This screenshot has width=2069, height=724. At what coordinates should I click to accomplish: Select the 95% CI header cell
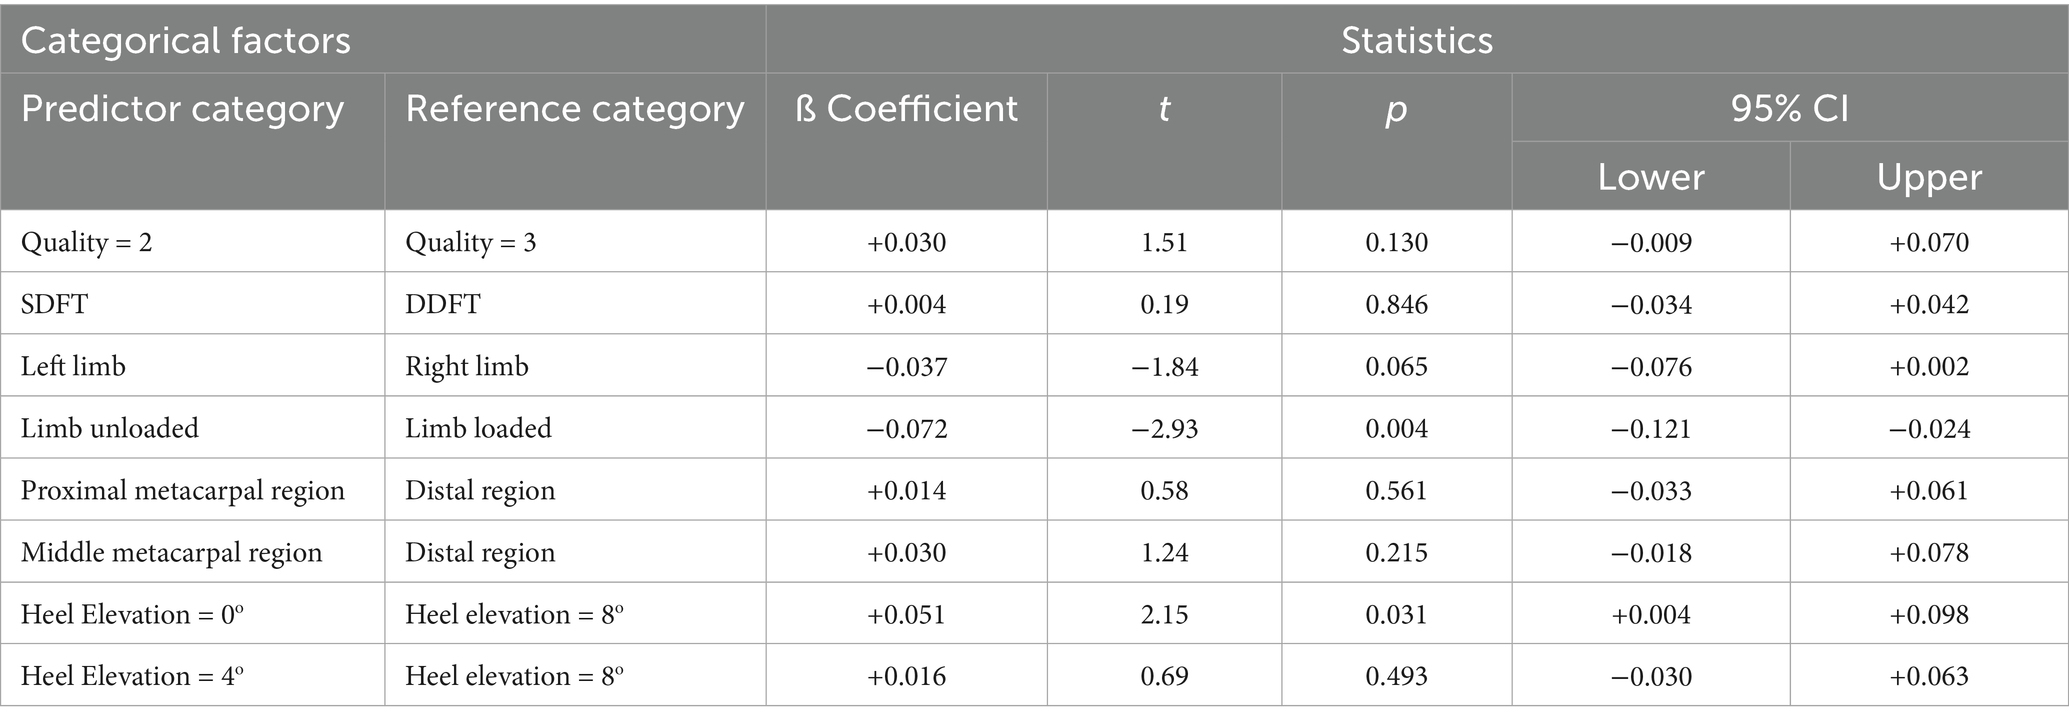1789,109
